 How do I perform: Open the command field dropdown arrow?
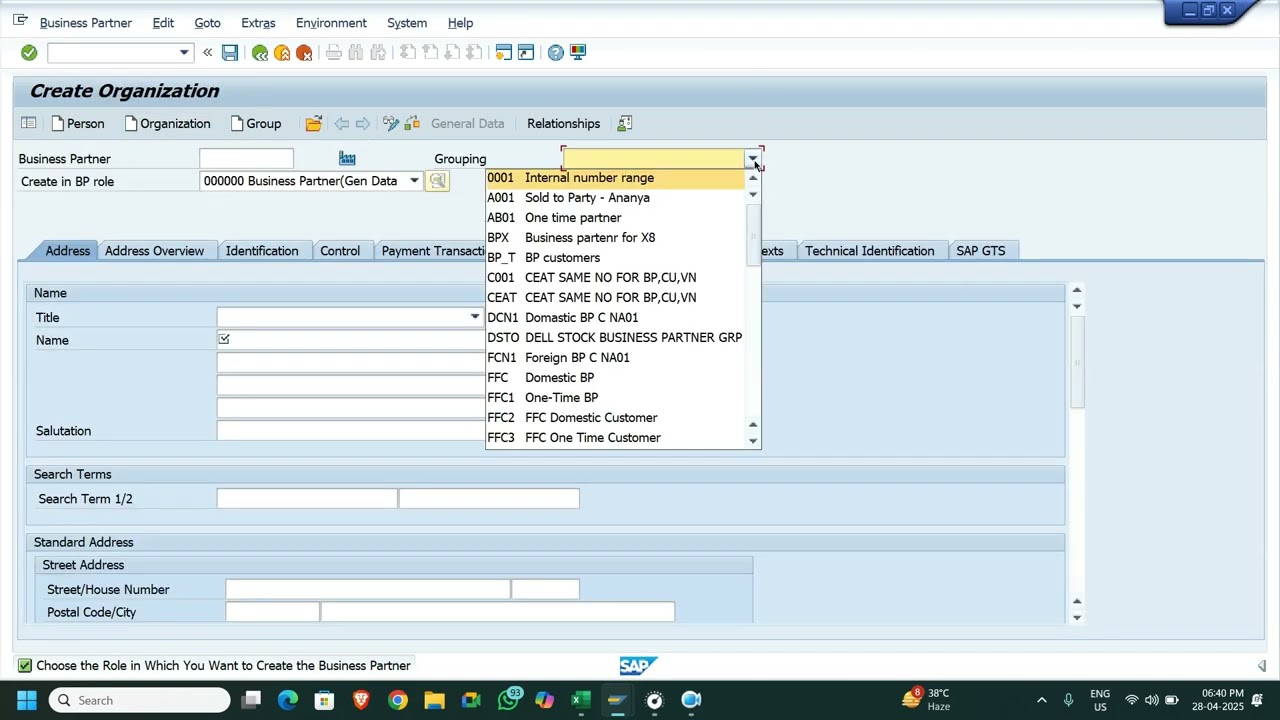click(184, 53)
